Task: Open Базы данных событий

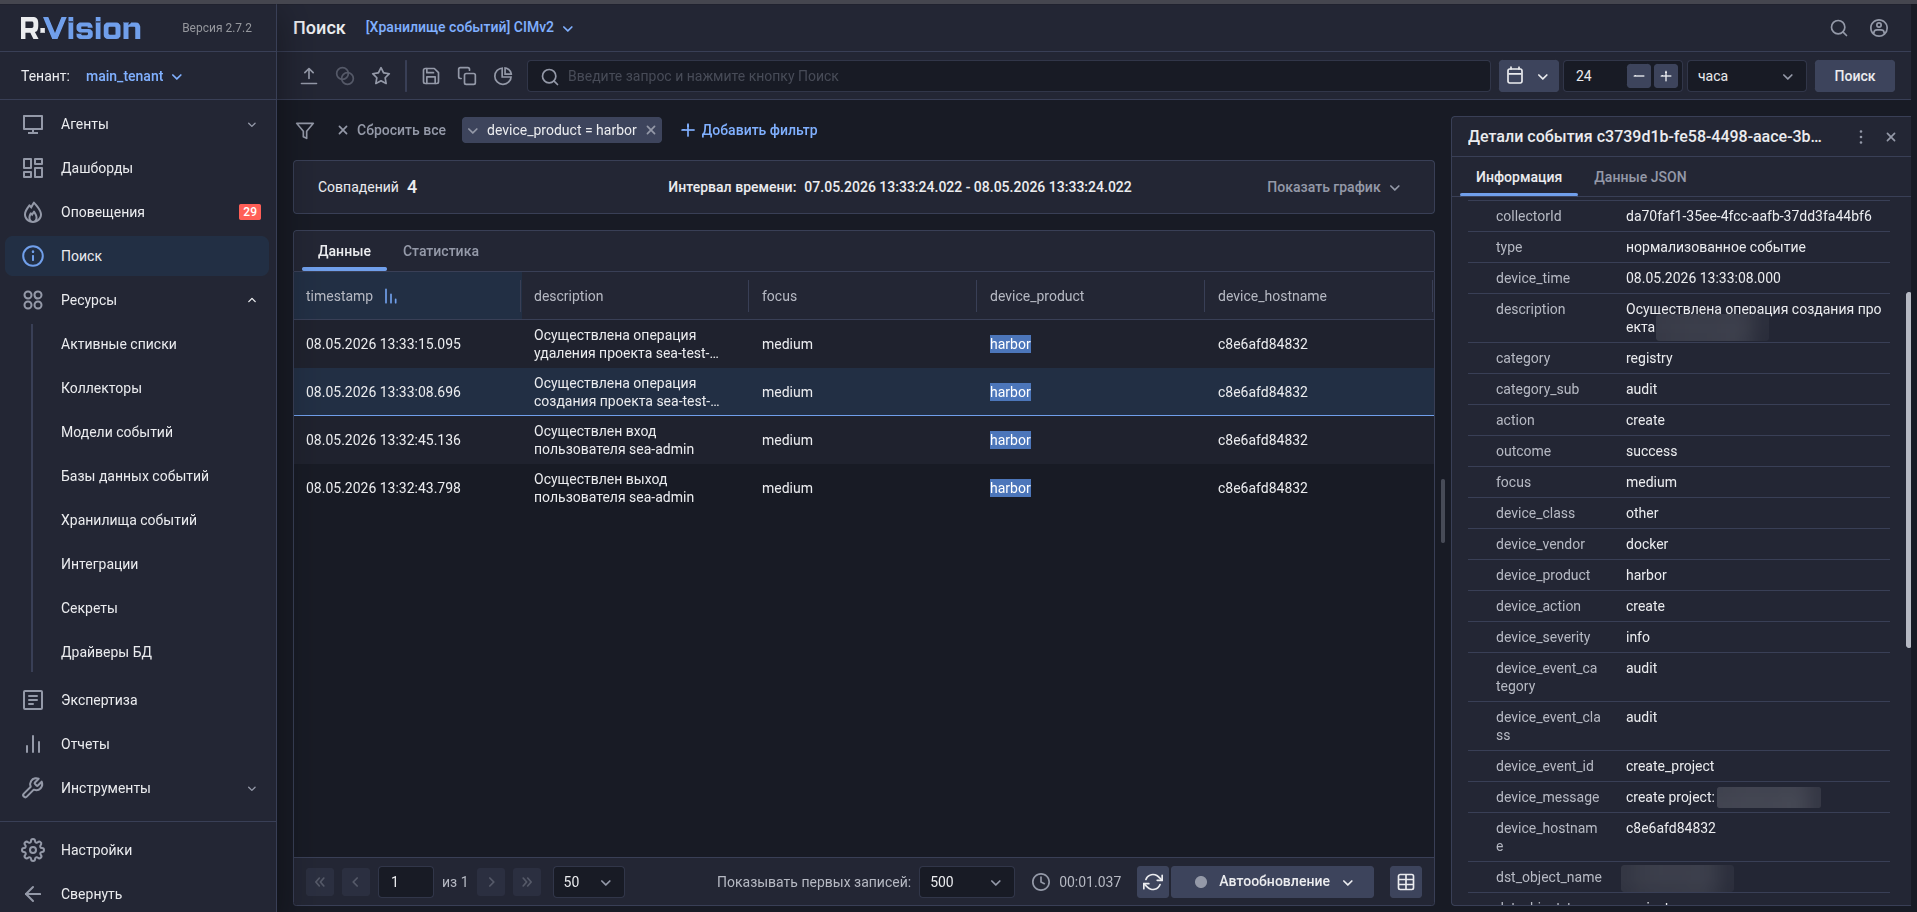Action: tap(134, 476)
